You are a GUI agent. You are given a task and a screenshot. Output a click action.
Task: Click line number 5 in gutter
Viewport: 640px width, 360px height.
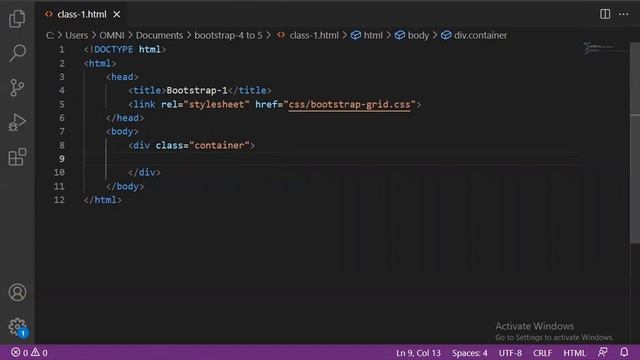62,104
